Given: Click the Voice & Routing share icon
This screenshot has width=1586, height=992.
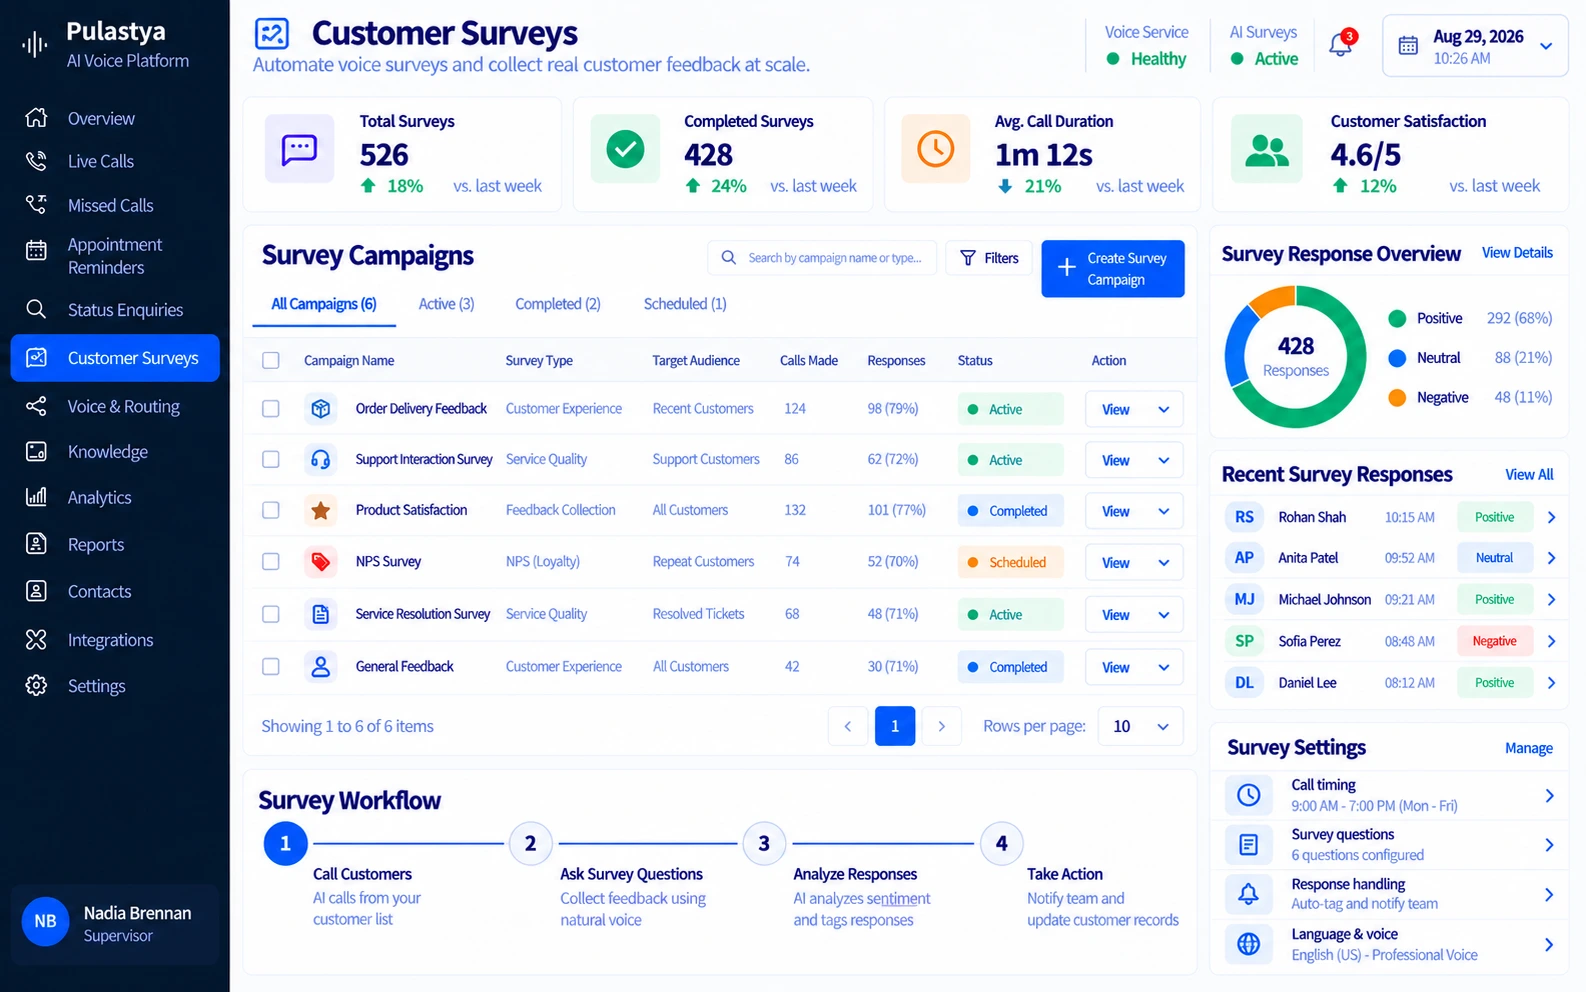Looking at the screenshot, I should (x=36, y=406).
